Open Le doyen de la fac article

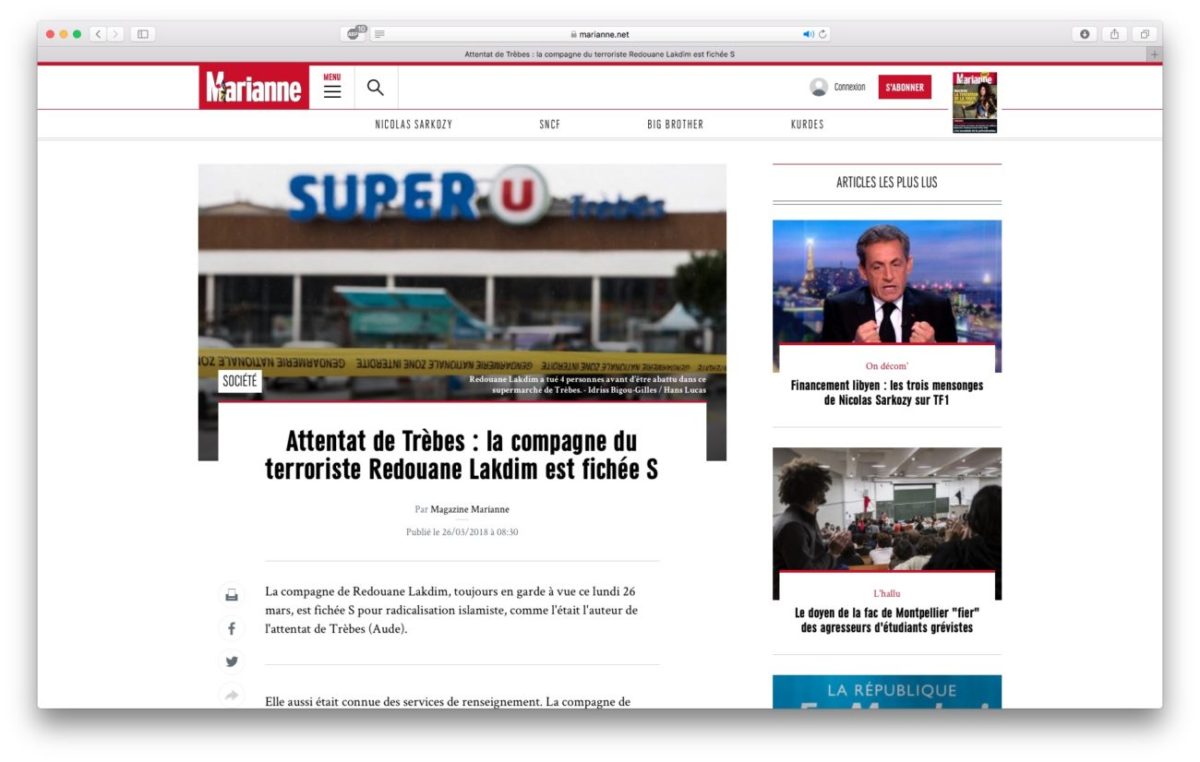(x=887, y=620)
